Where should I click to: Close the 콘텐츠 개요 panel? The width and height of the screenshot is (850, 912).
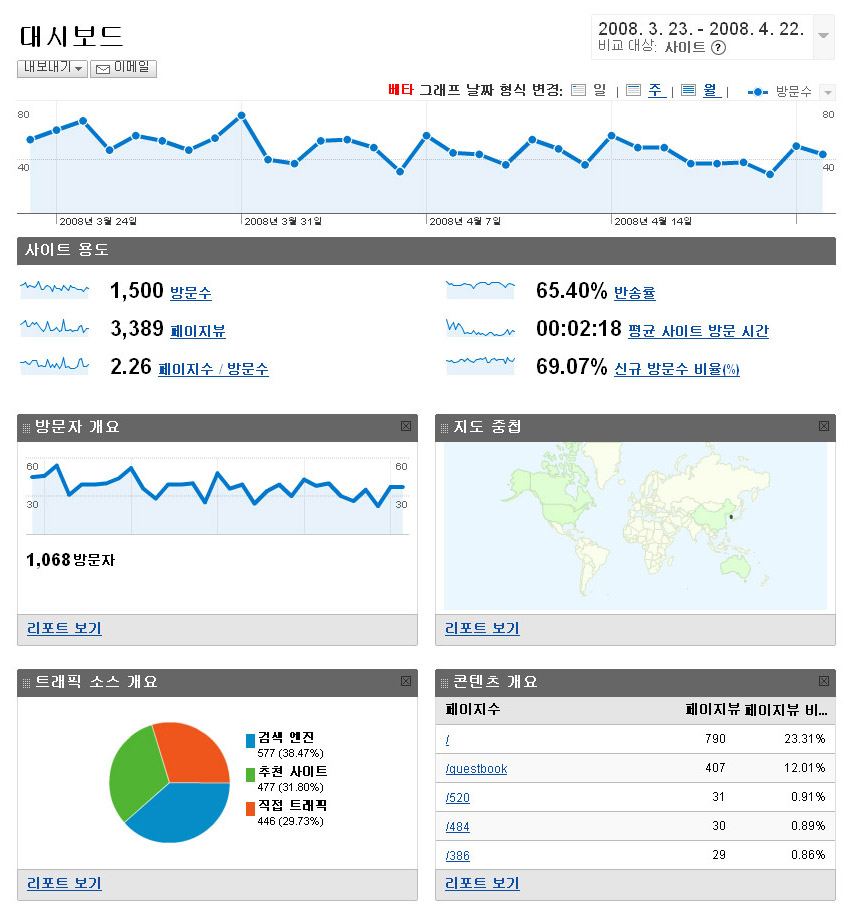click(x=824, y=681)
